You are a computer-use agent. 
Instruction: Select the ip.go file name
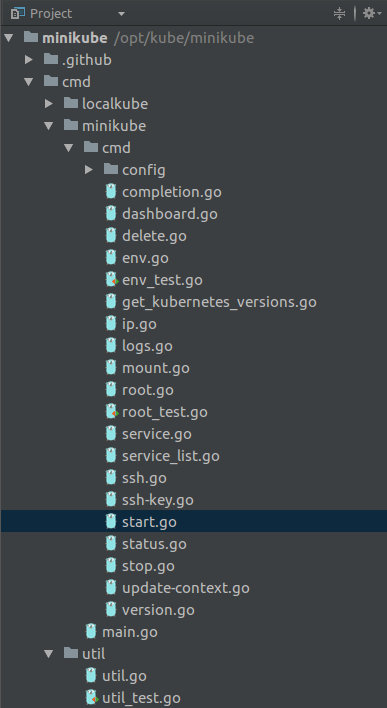[x=139, y=324]
